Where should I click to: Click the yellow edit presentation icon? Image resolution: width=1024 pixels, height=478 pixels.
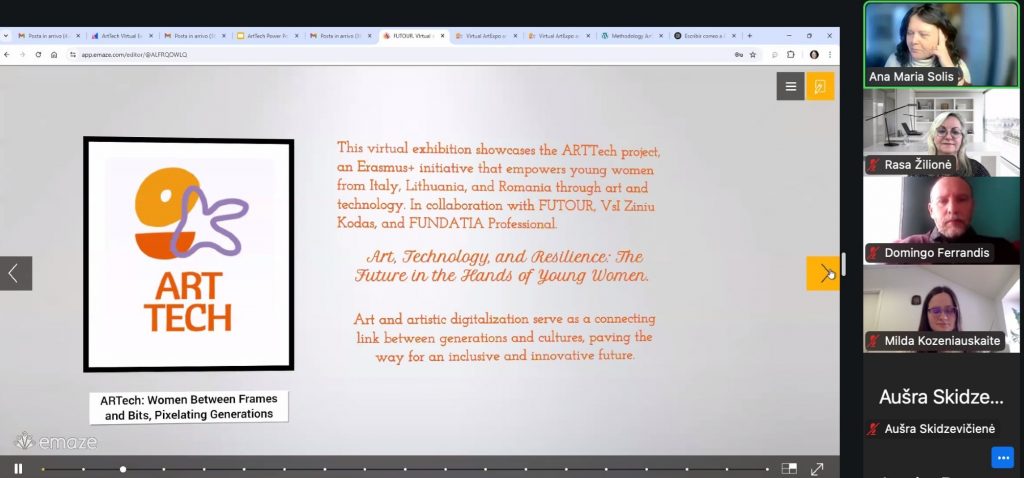click(820, 86)
